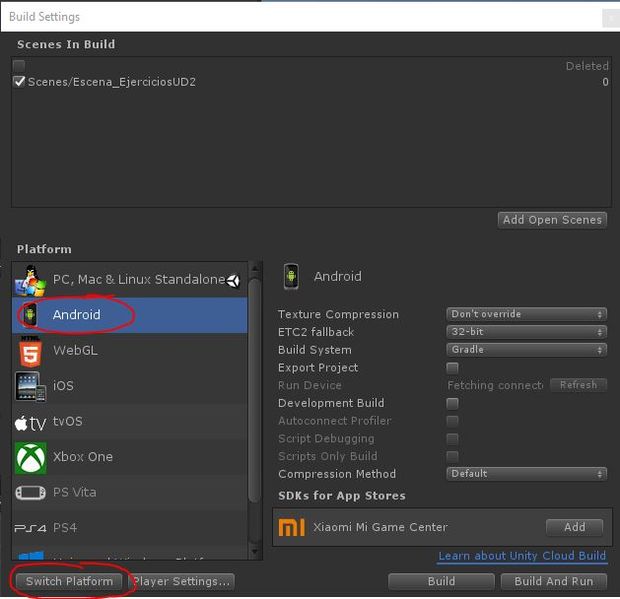Click the Scenes/Escena_EjerciciosUD2 scene name
The width and height of the screenshot is (620, 599).
[112, 82]
